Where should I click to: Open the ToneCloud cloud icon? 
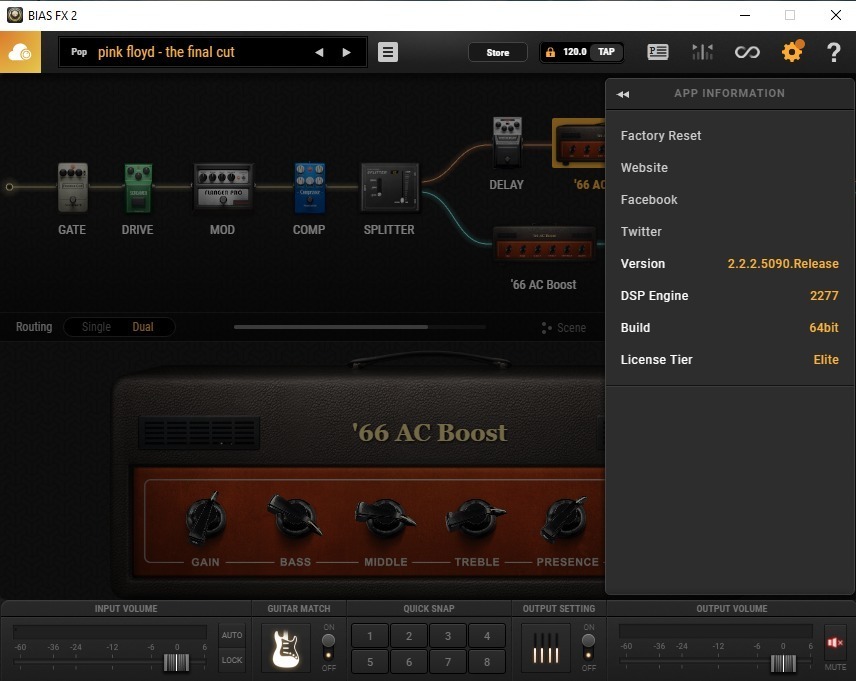pyautogui.click(x=20, y=52)
